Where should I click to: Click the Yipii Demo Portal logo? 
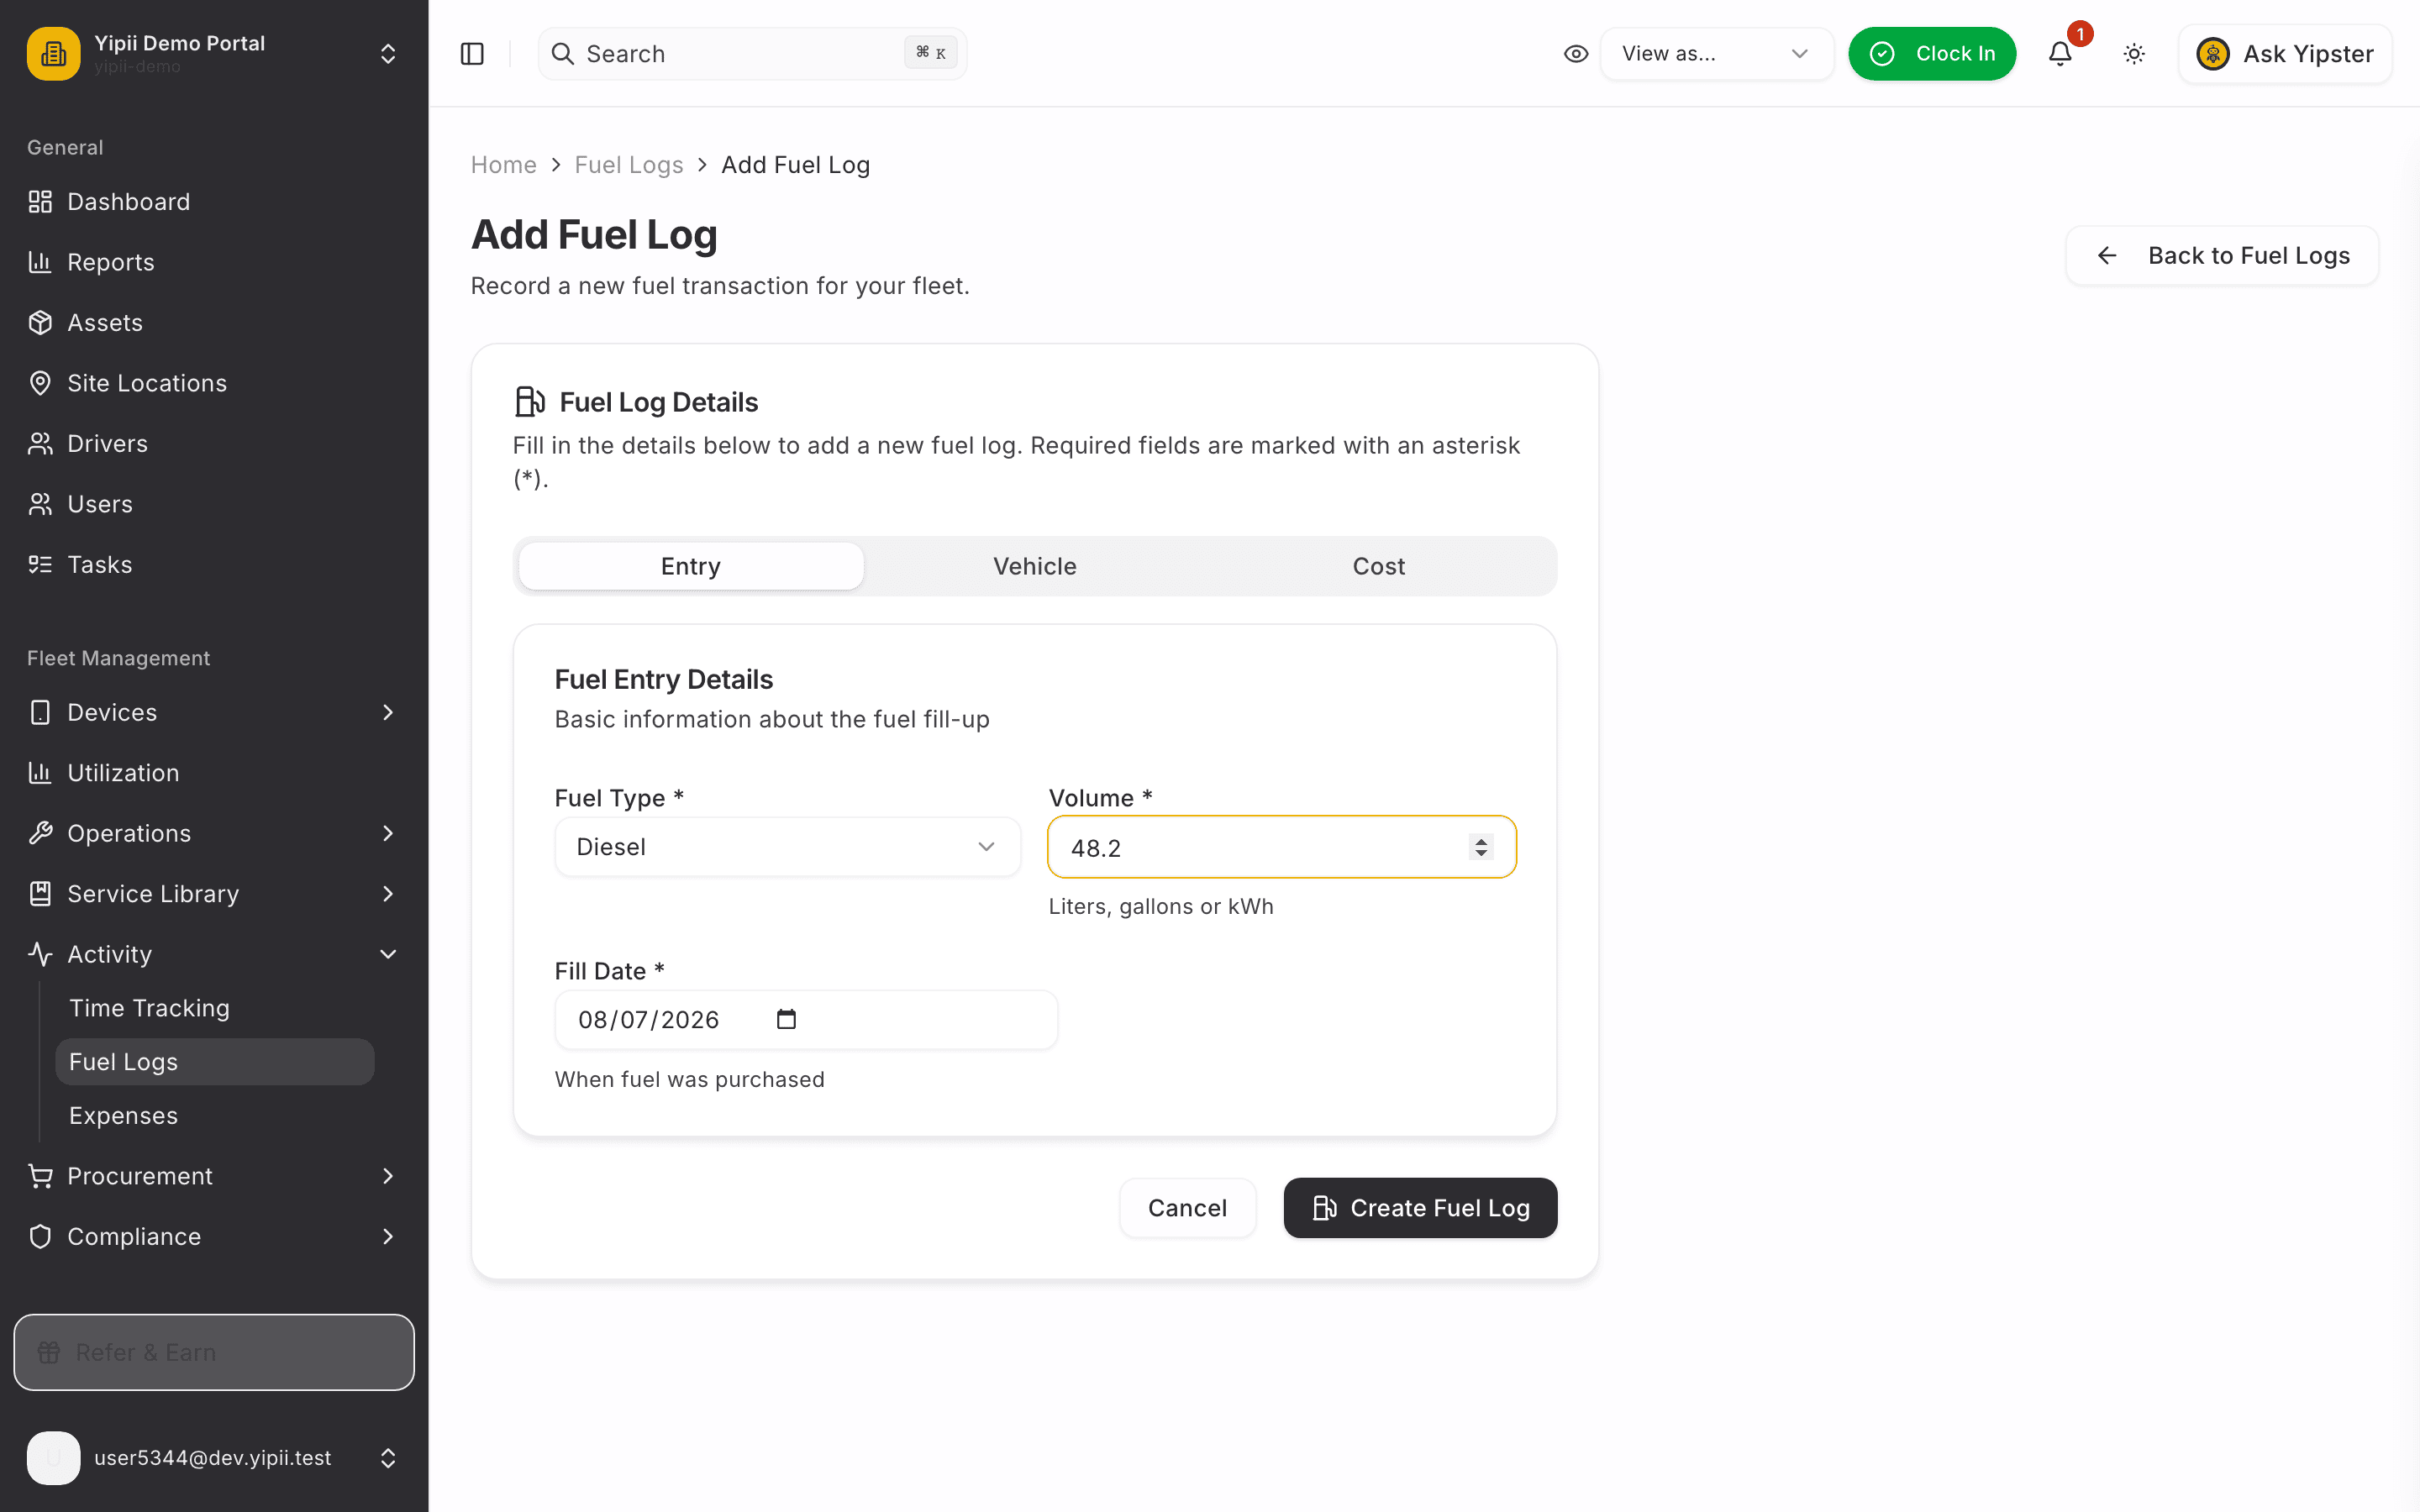click(x=54, y=54)
